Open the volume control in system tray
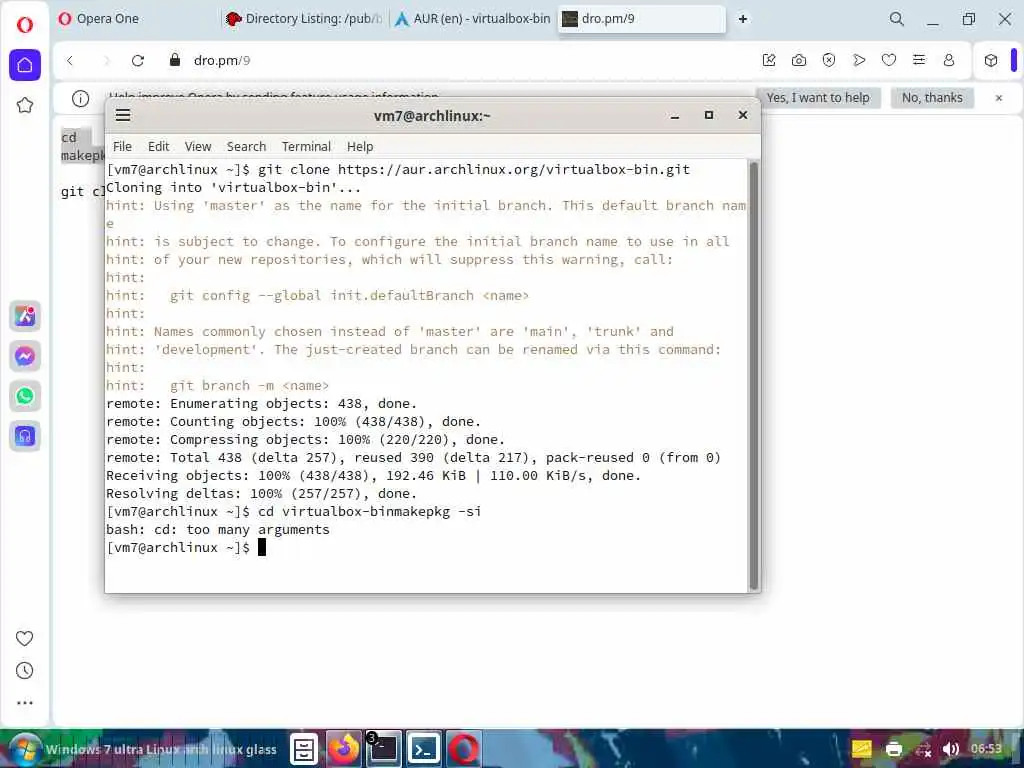Screen dimensions: 1024x768 click(x=951, y=749)
